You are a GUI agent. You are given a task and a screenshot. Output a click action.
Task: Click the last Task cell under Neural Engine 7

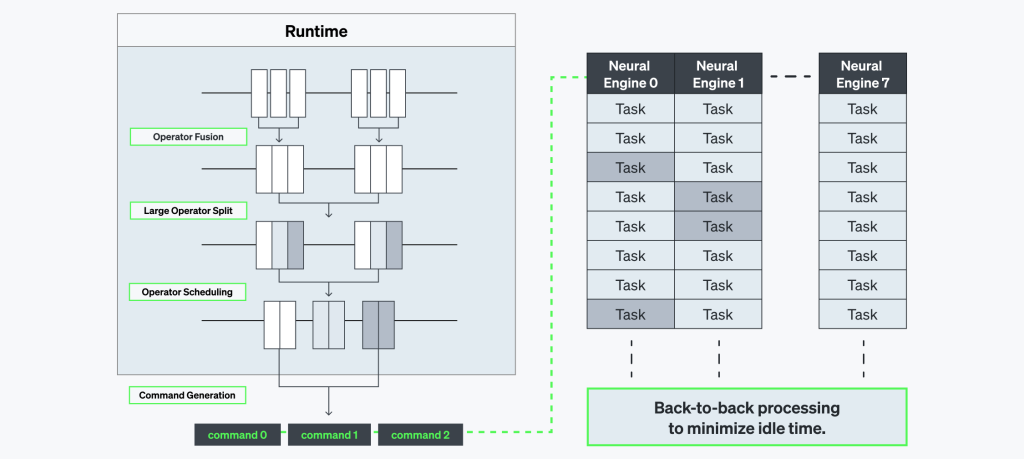(862, 314)
